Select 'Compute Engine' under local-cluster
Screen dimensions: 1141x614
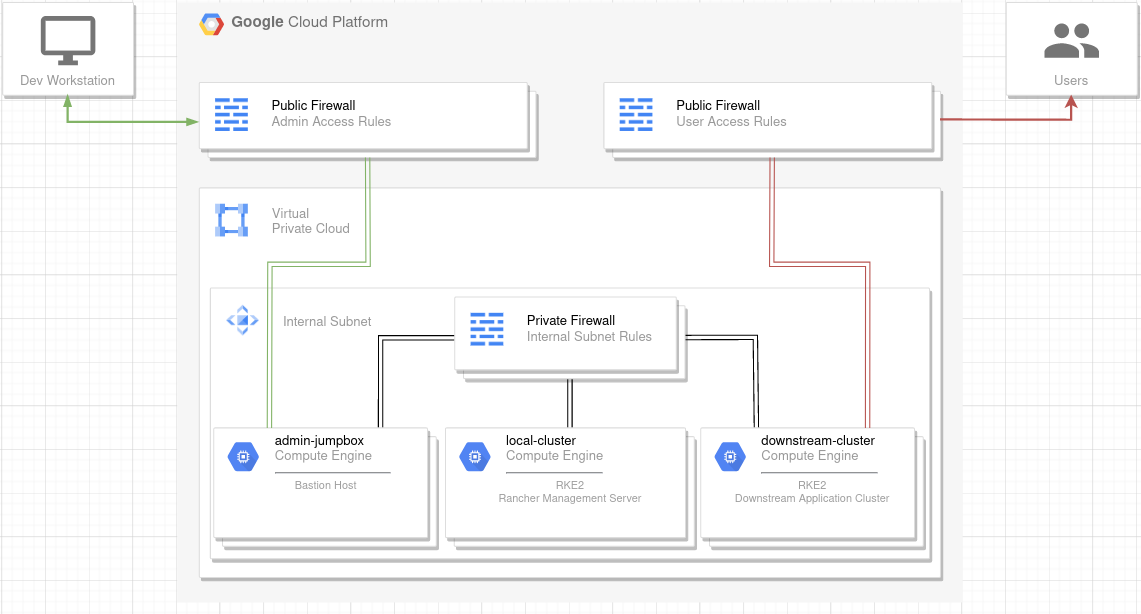point(554,455)
